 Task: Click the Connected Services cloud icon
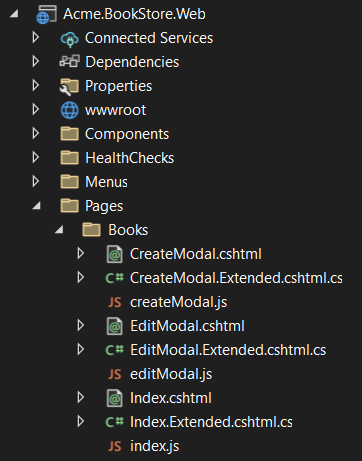pos(69,39)
